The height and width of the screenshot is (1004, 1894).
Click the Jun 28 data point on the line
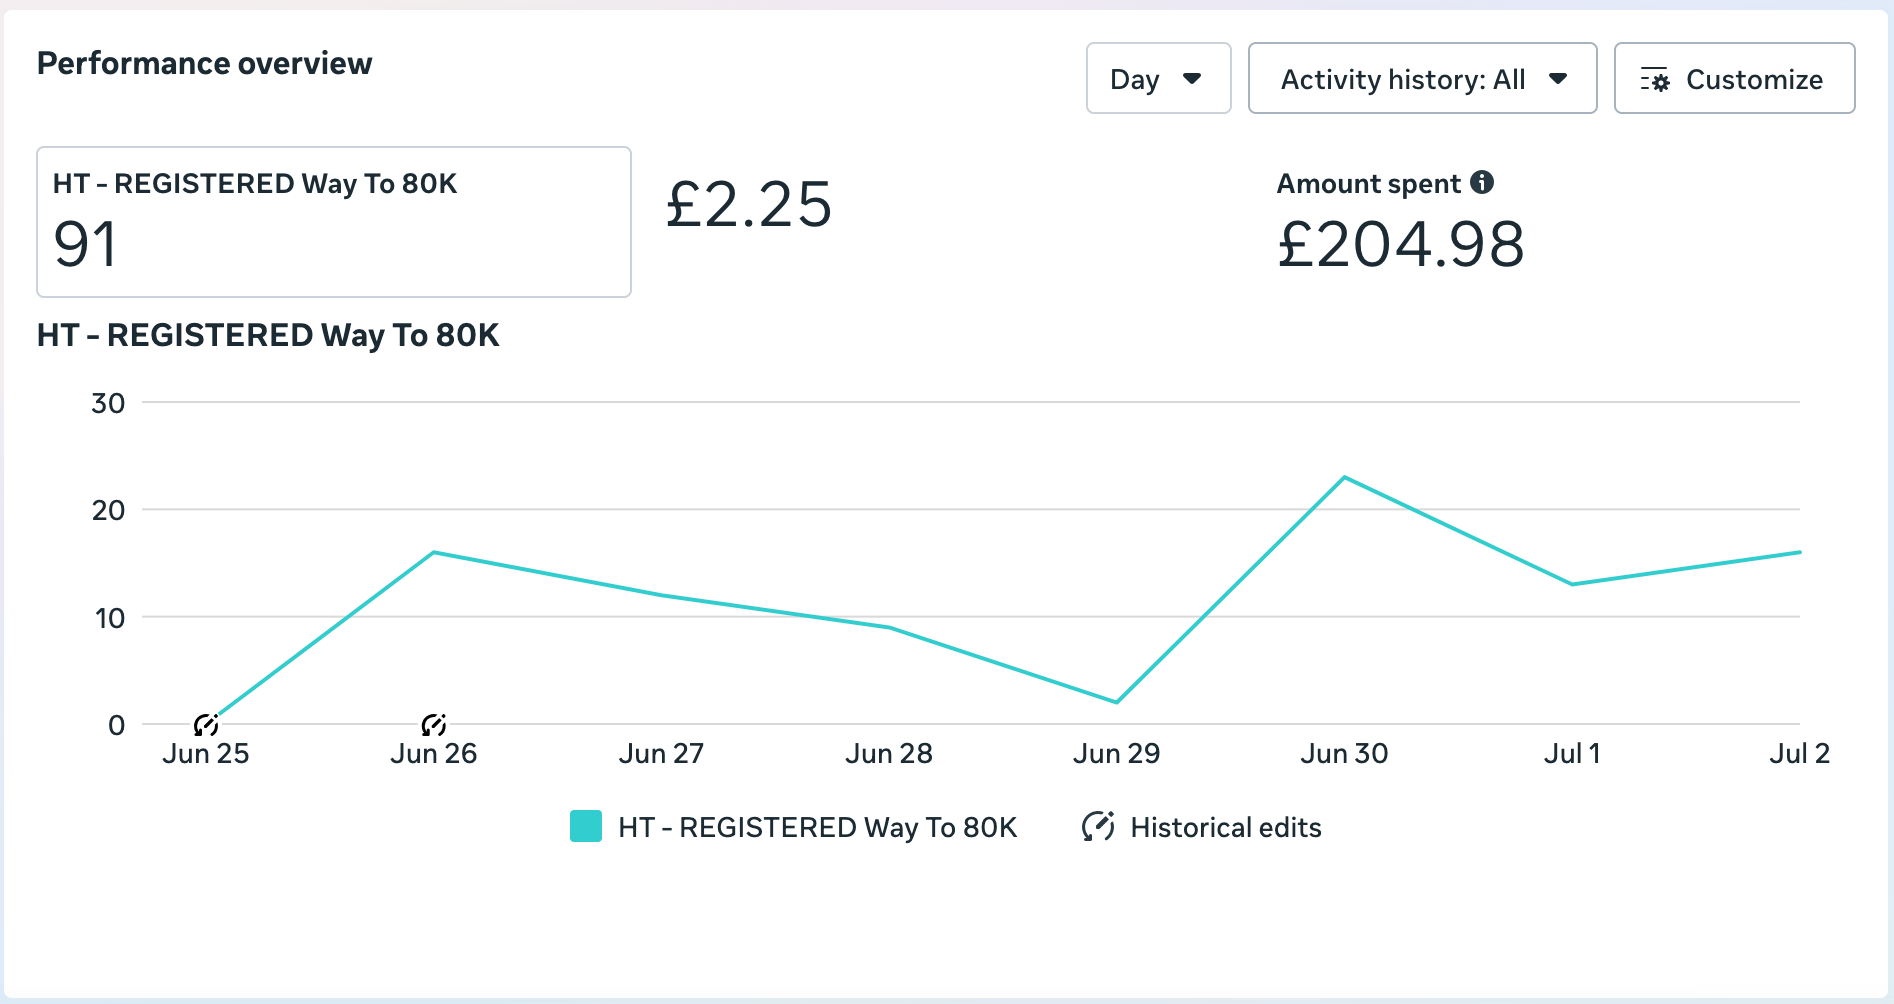[x=889, y=628]
